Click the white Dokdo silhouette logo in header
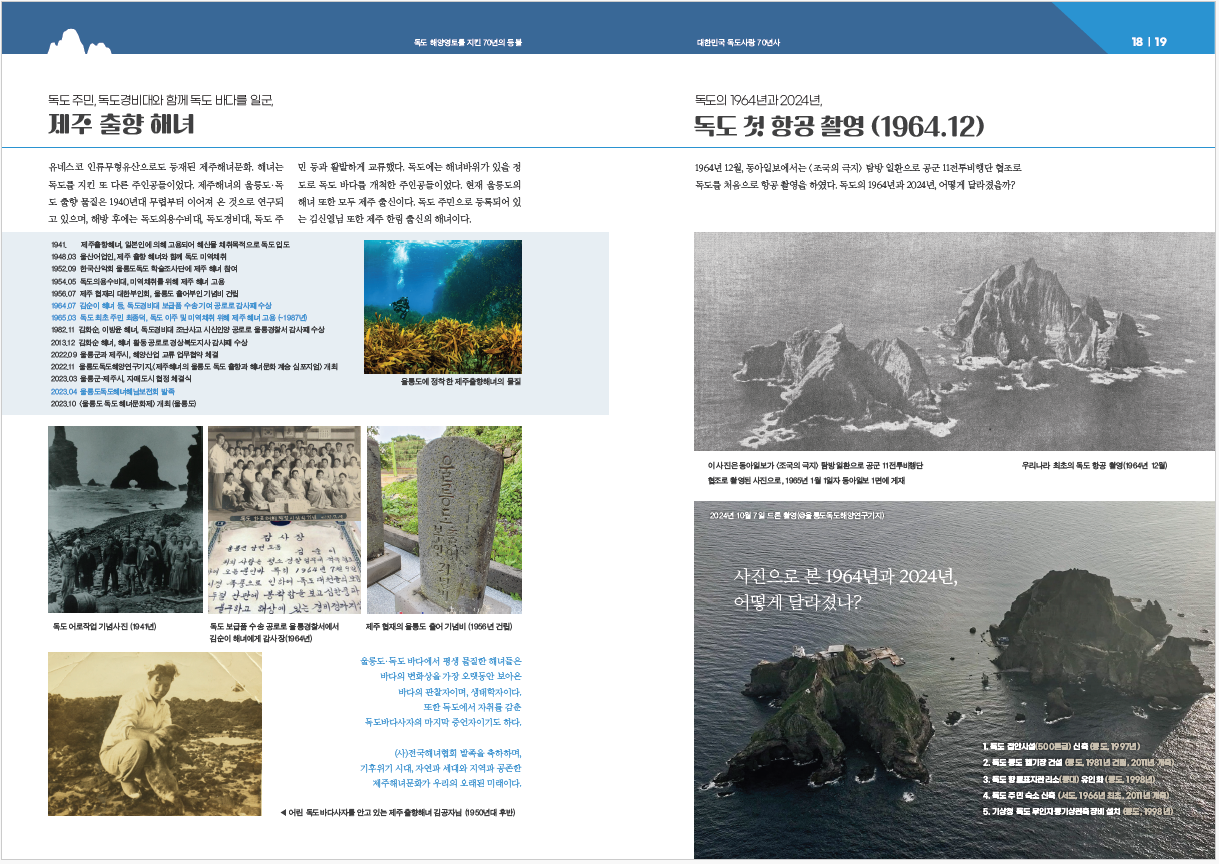 click(x=80, y=40)
